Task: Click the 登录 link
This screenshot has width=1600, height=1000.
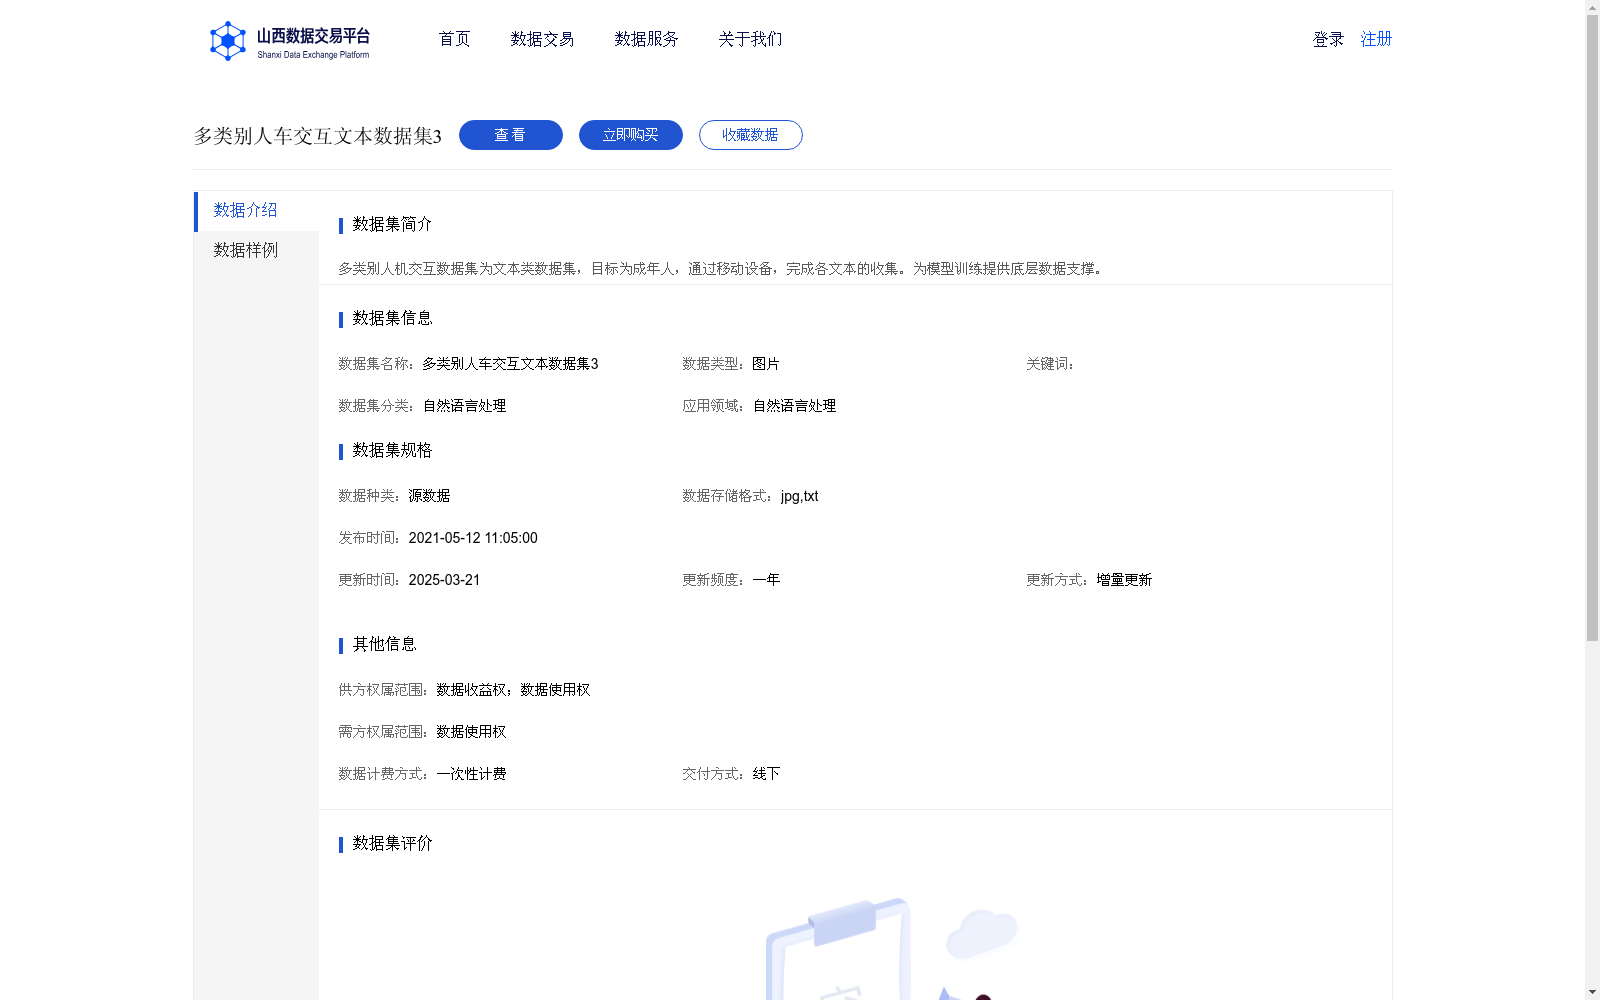Action: pyautogui.click(x=1328, y=39)
